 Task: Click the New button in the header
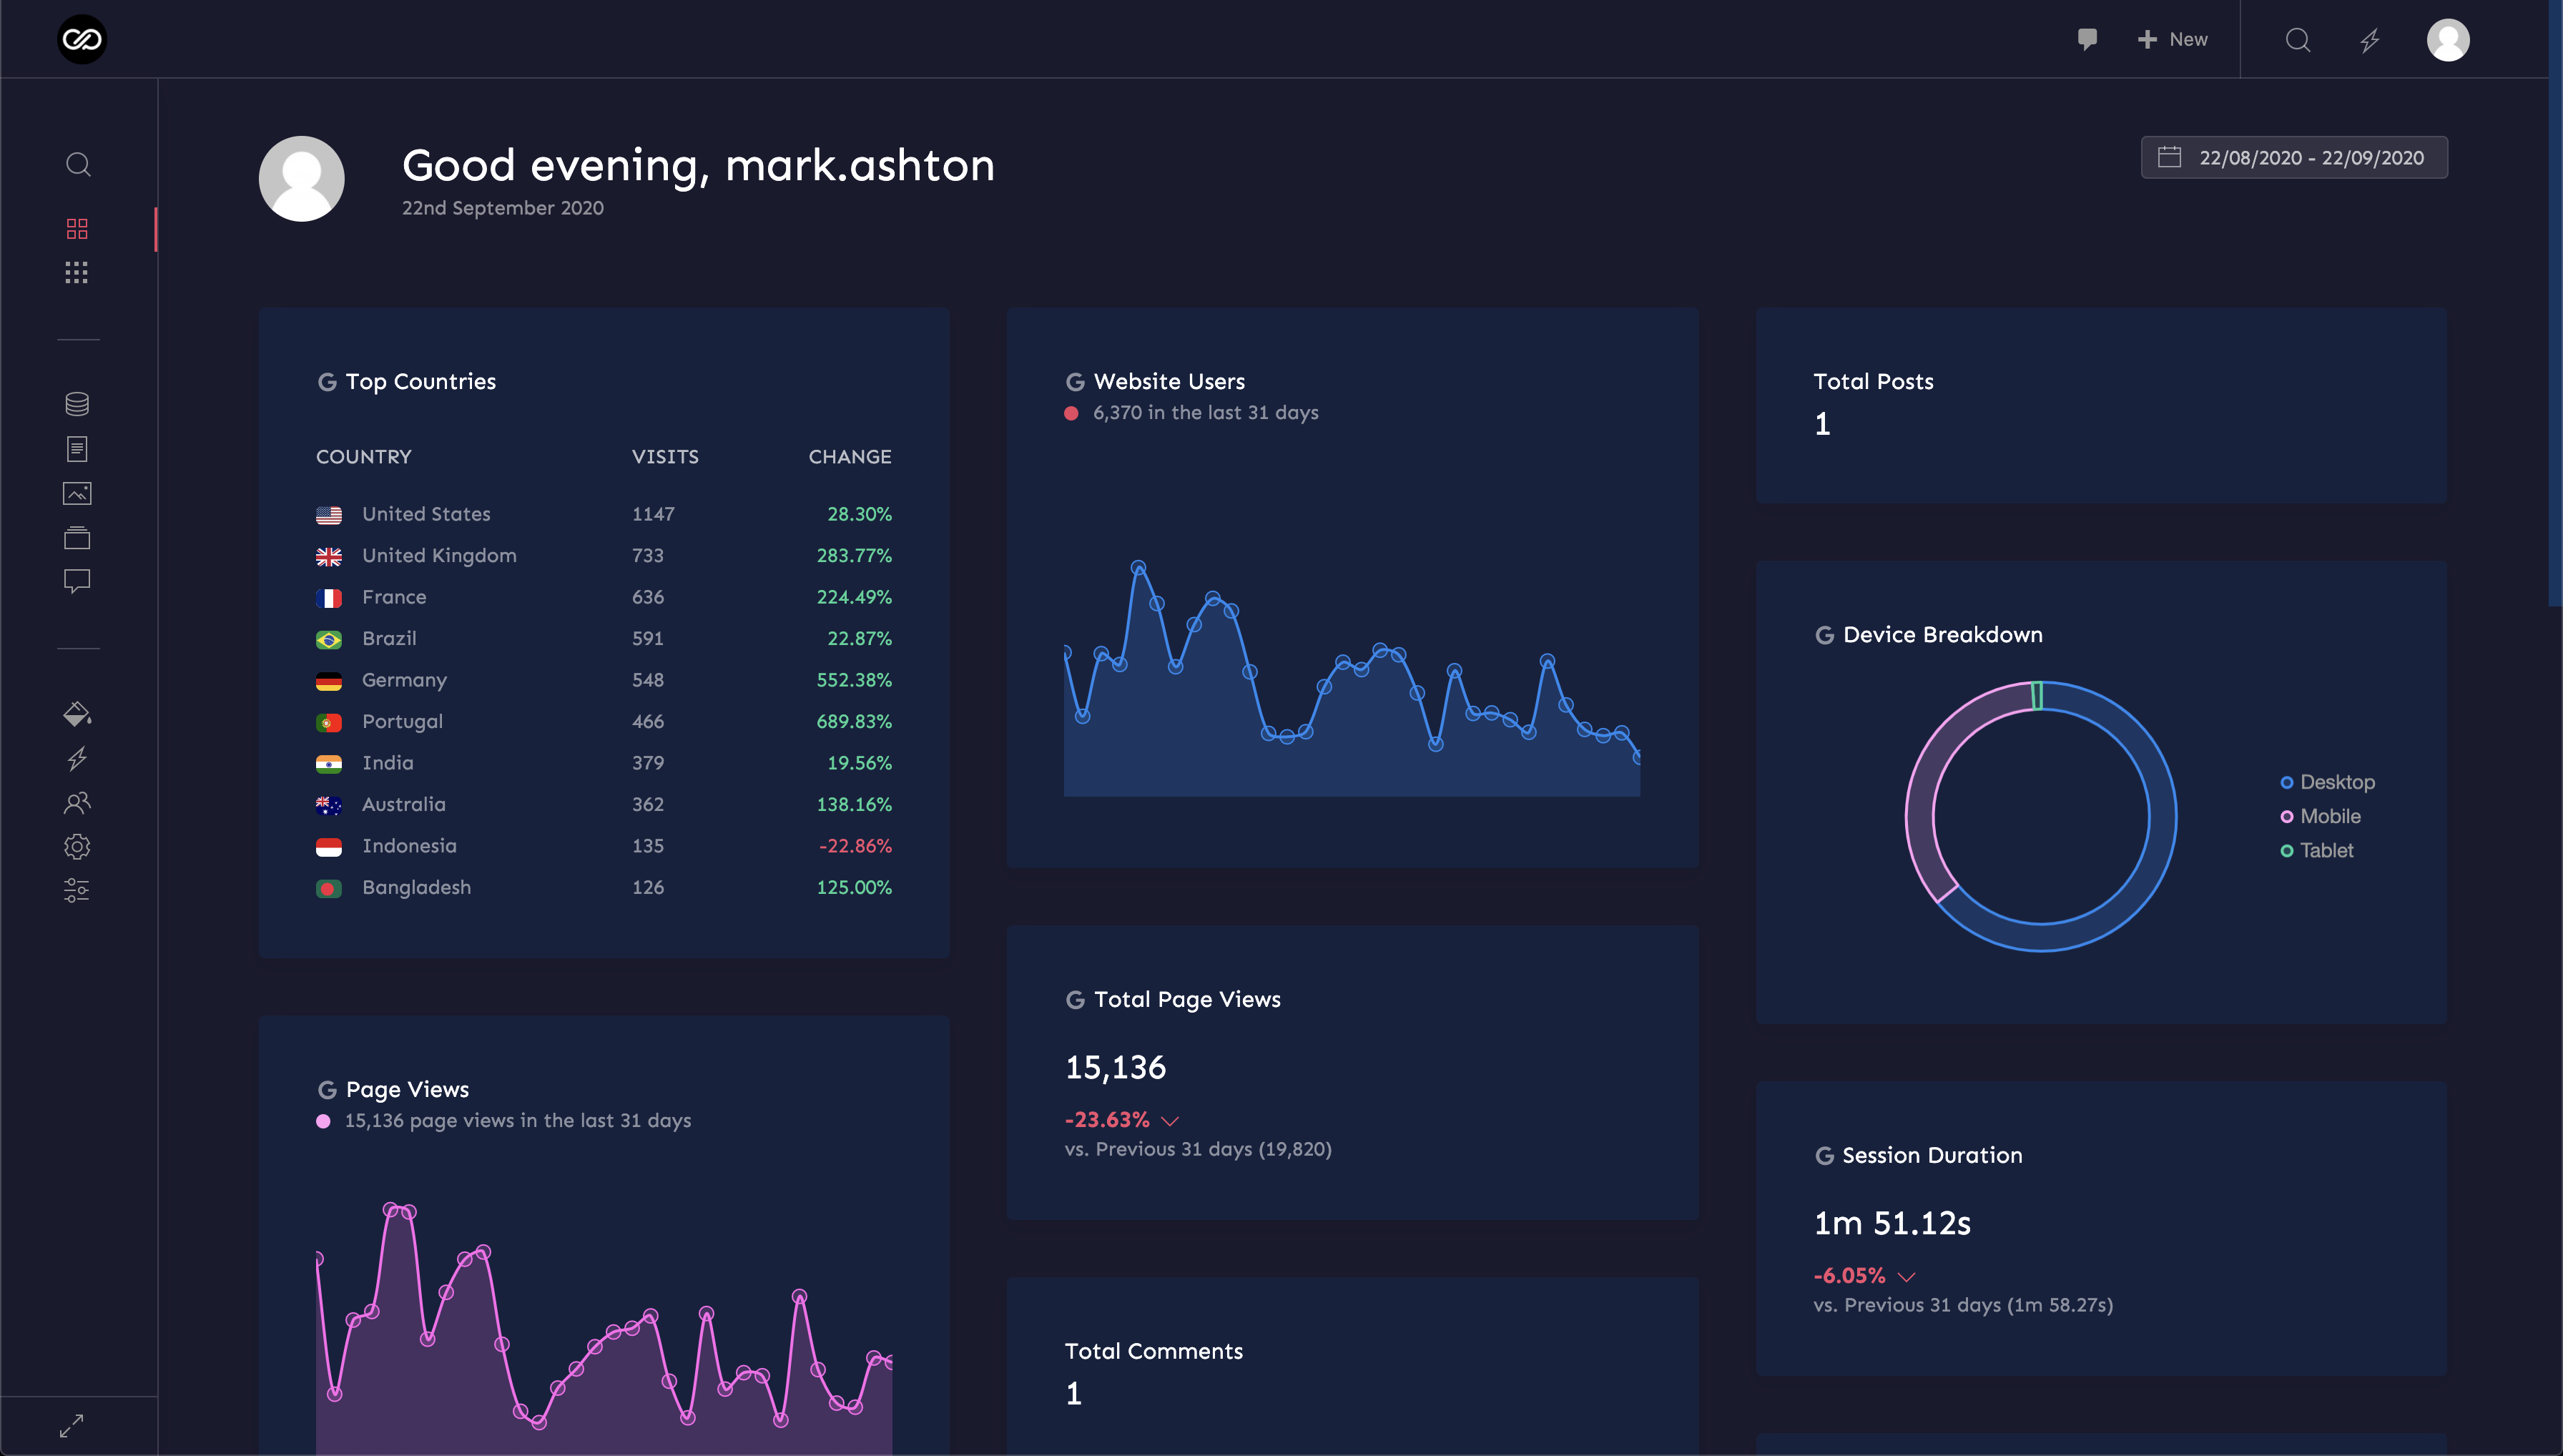pyautogui.click(x=2173, y=39)
